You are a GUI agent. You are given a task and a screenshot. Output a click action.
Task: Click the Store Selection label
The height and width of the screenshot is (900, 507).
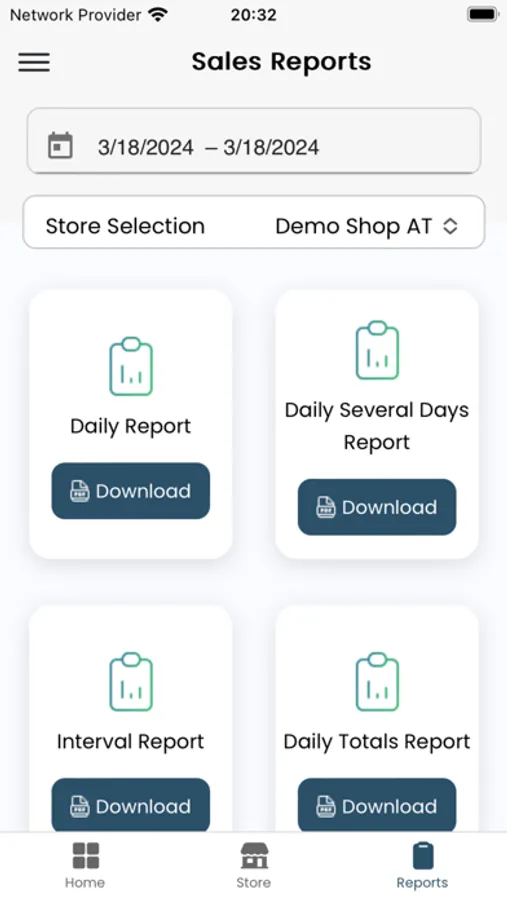click(x=125, y=226)
